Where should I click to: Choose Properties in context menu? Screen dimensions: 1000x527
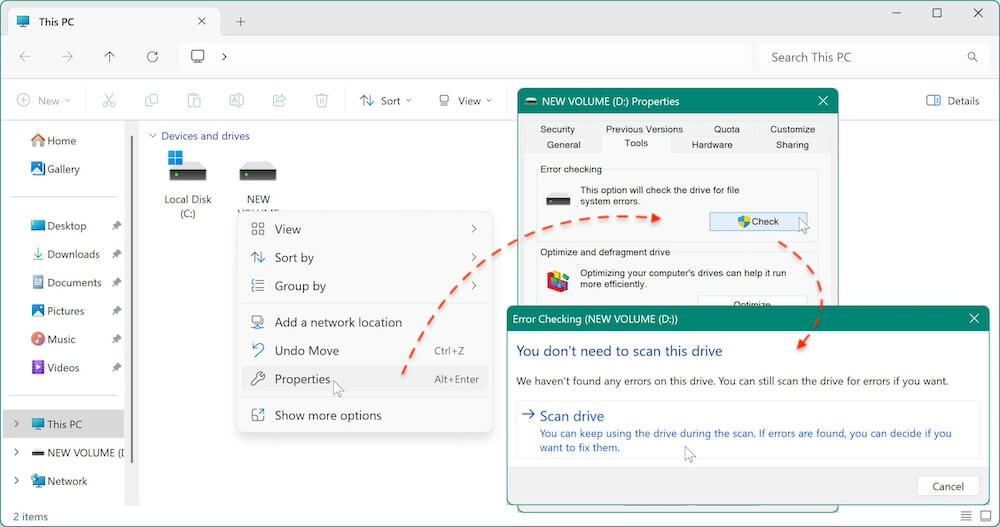pos(365,379)
